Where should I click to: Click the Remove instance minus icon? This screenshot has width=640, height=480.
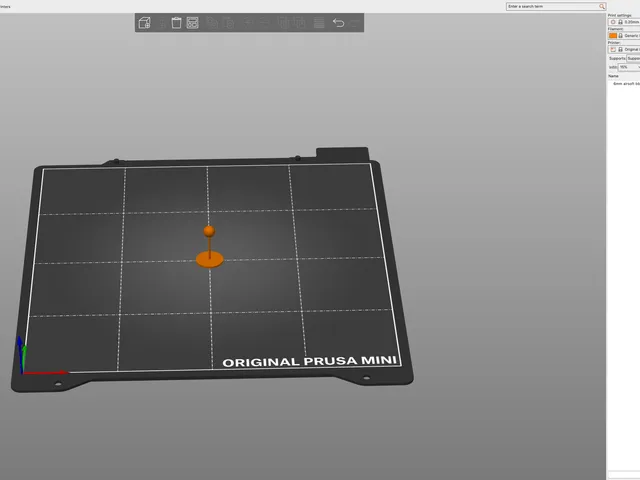click(264, 22)
